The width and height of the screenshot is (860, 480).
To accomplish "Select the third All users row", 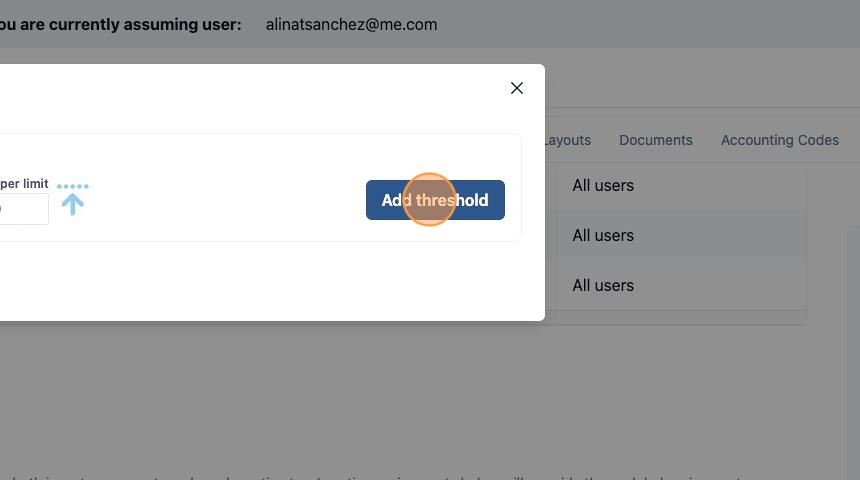I will click(x=681, y=285).
